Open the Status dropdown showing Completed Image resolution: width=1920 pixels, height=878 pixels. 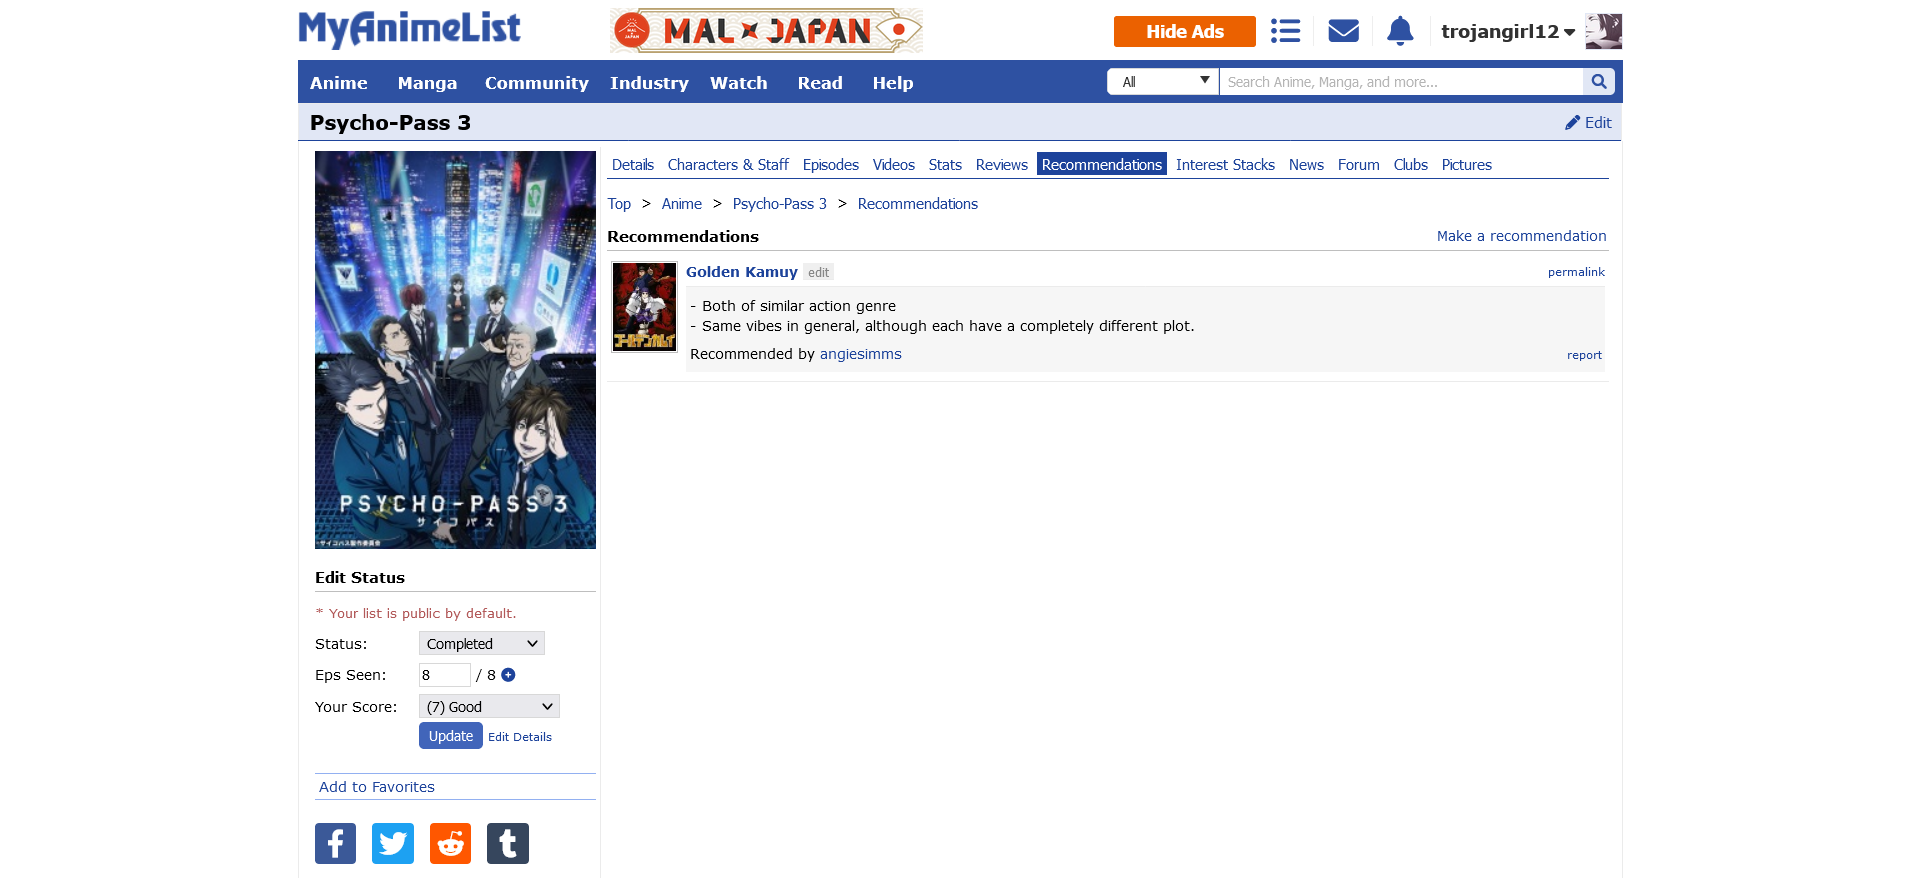482,644
